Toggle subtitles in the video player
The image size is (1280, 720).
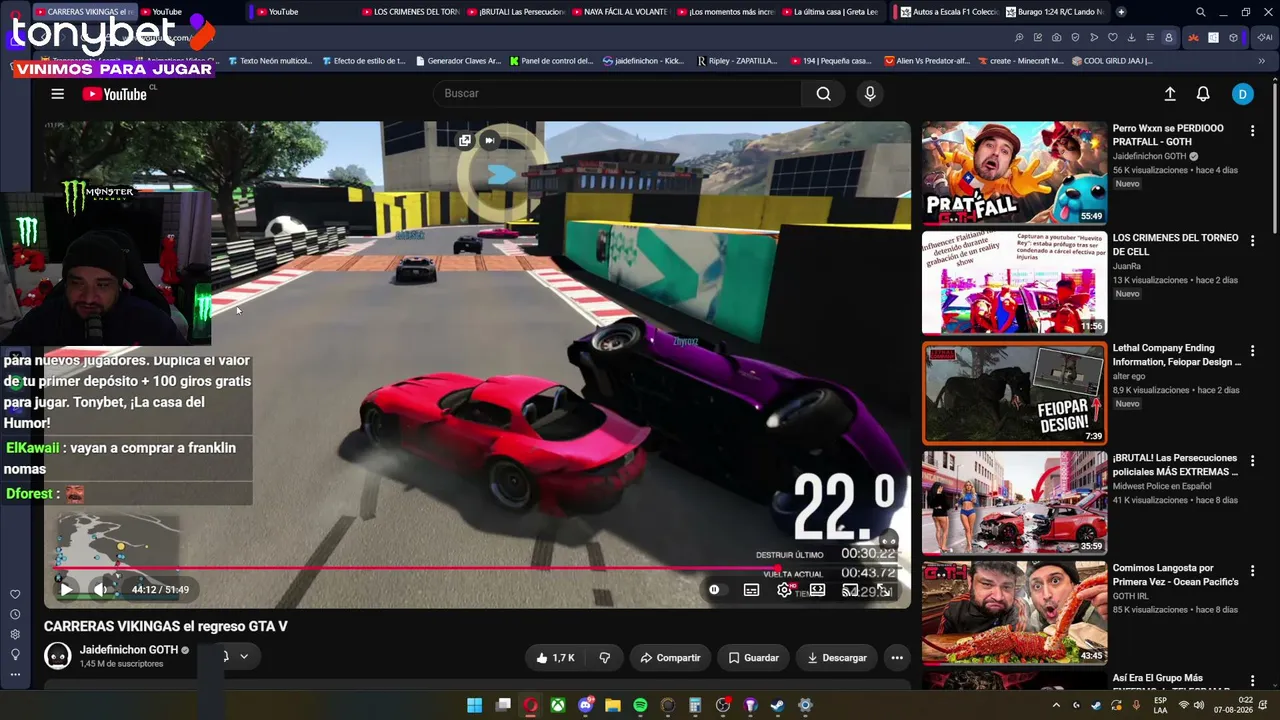click(x=751, y=590)
